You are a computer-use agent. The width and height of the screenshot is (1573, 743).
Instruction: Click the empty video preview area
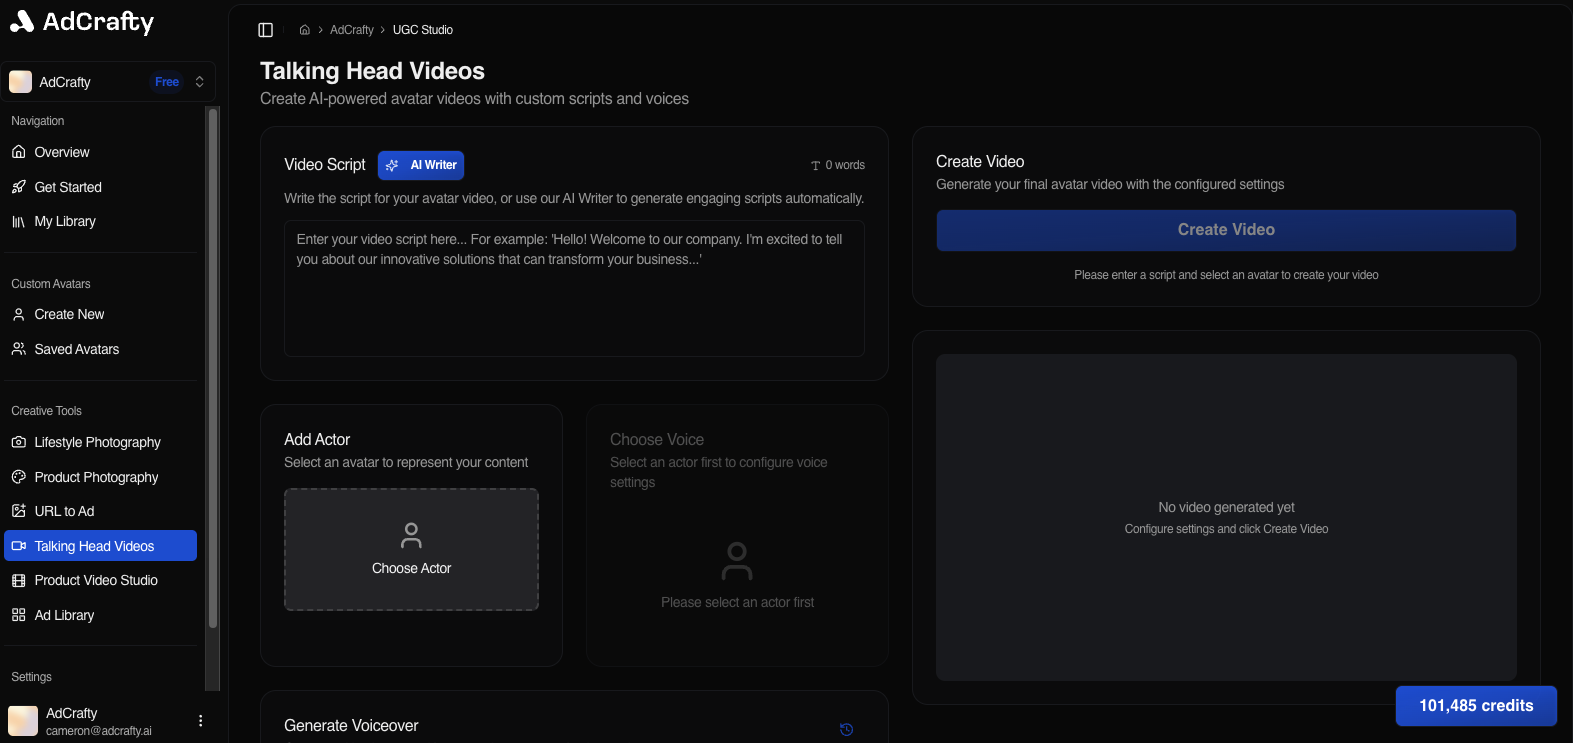[x=1226, y=518]
